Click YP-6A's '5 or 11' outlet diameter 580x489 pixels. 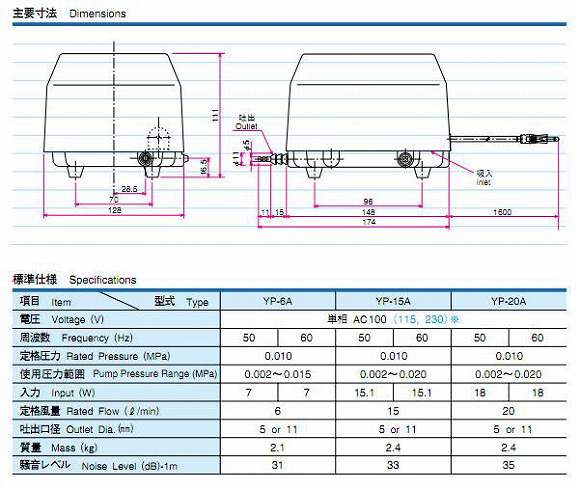coord(279,429)
